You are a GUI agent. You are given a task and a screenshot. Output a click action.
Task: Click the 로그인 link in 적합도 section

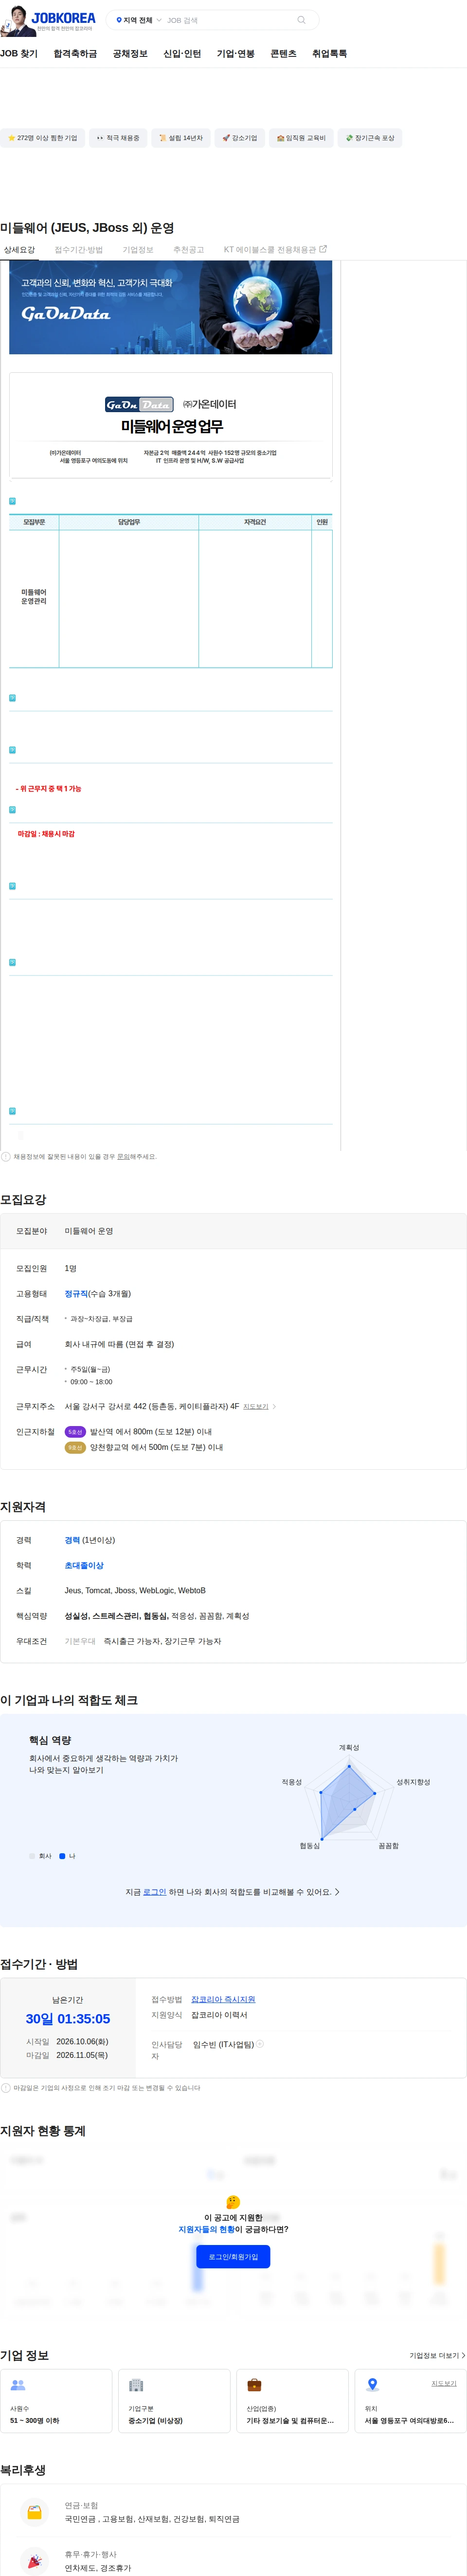[155, 1892]
